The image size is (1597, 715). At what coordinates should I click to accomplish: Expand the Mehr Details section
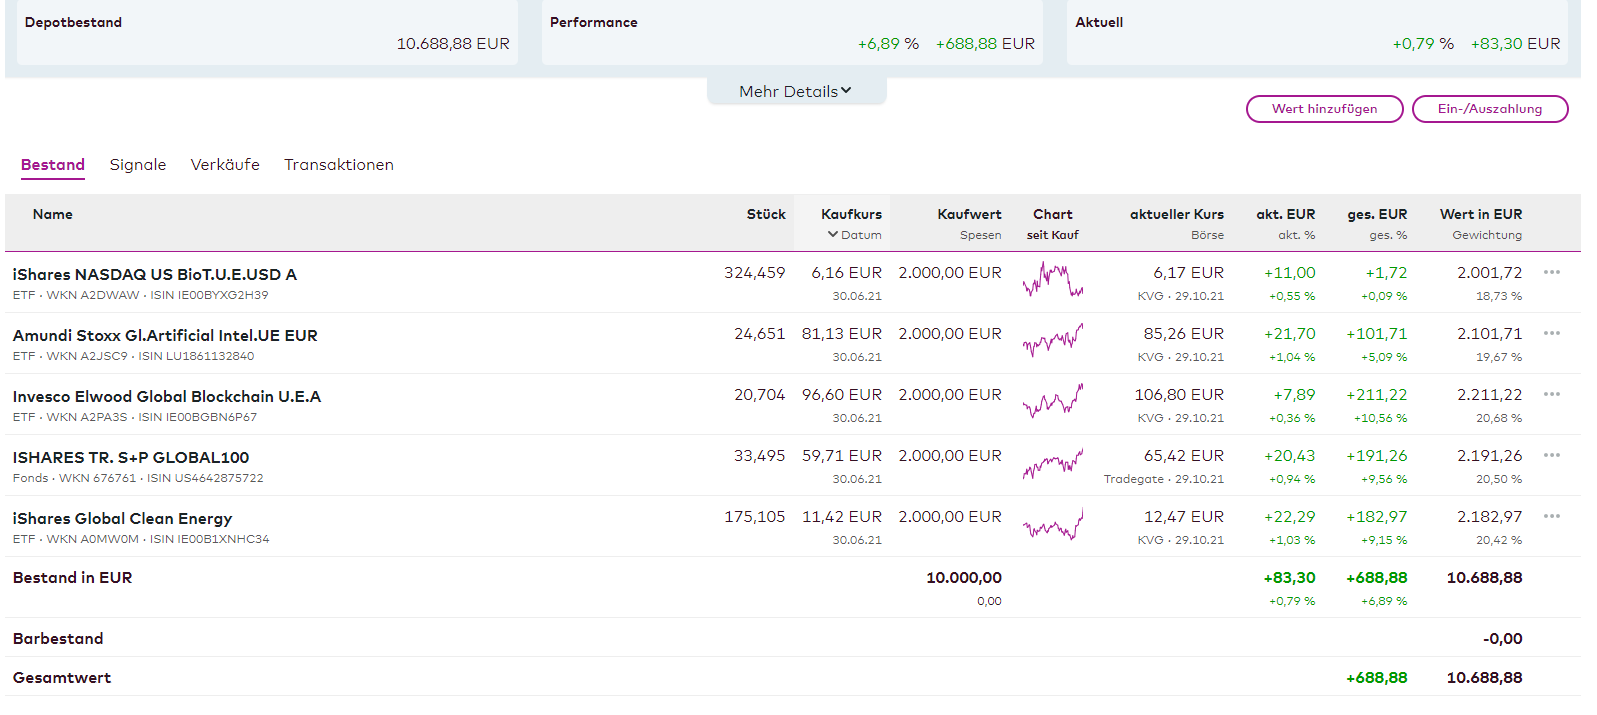pos(795,91)
